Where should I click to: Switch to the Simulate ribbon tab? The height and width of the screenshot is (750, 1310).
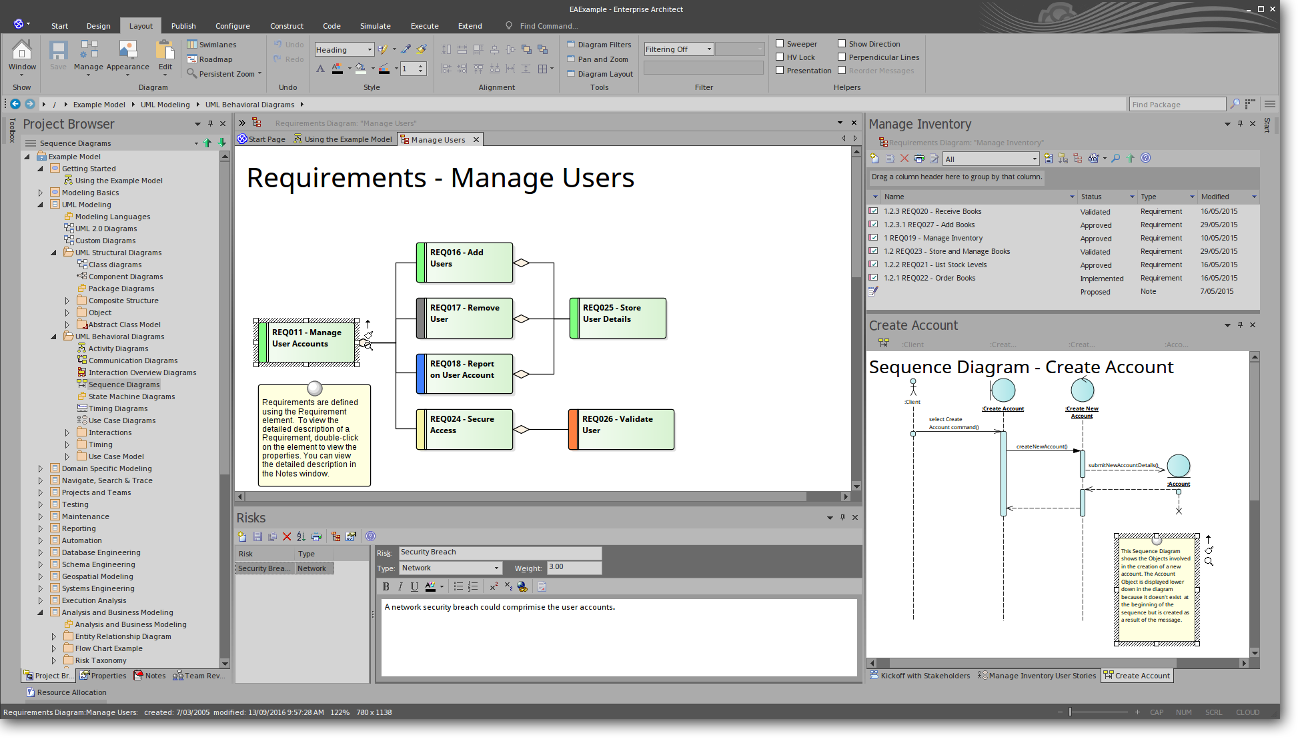click(376, 26)
